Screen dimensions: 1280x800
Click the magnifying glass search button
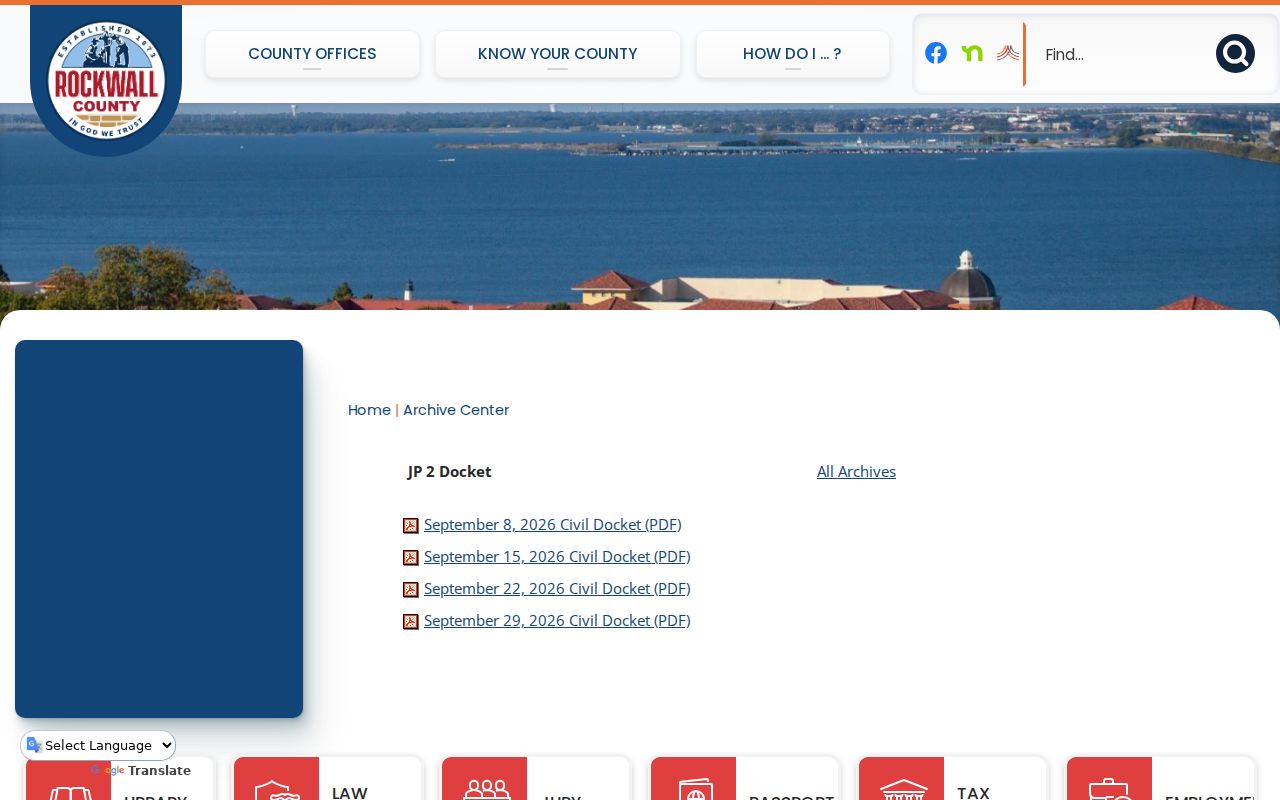point(1235,54)
